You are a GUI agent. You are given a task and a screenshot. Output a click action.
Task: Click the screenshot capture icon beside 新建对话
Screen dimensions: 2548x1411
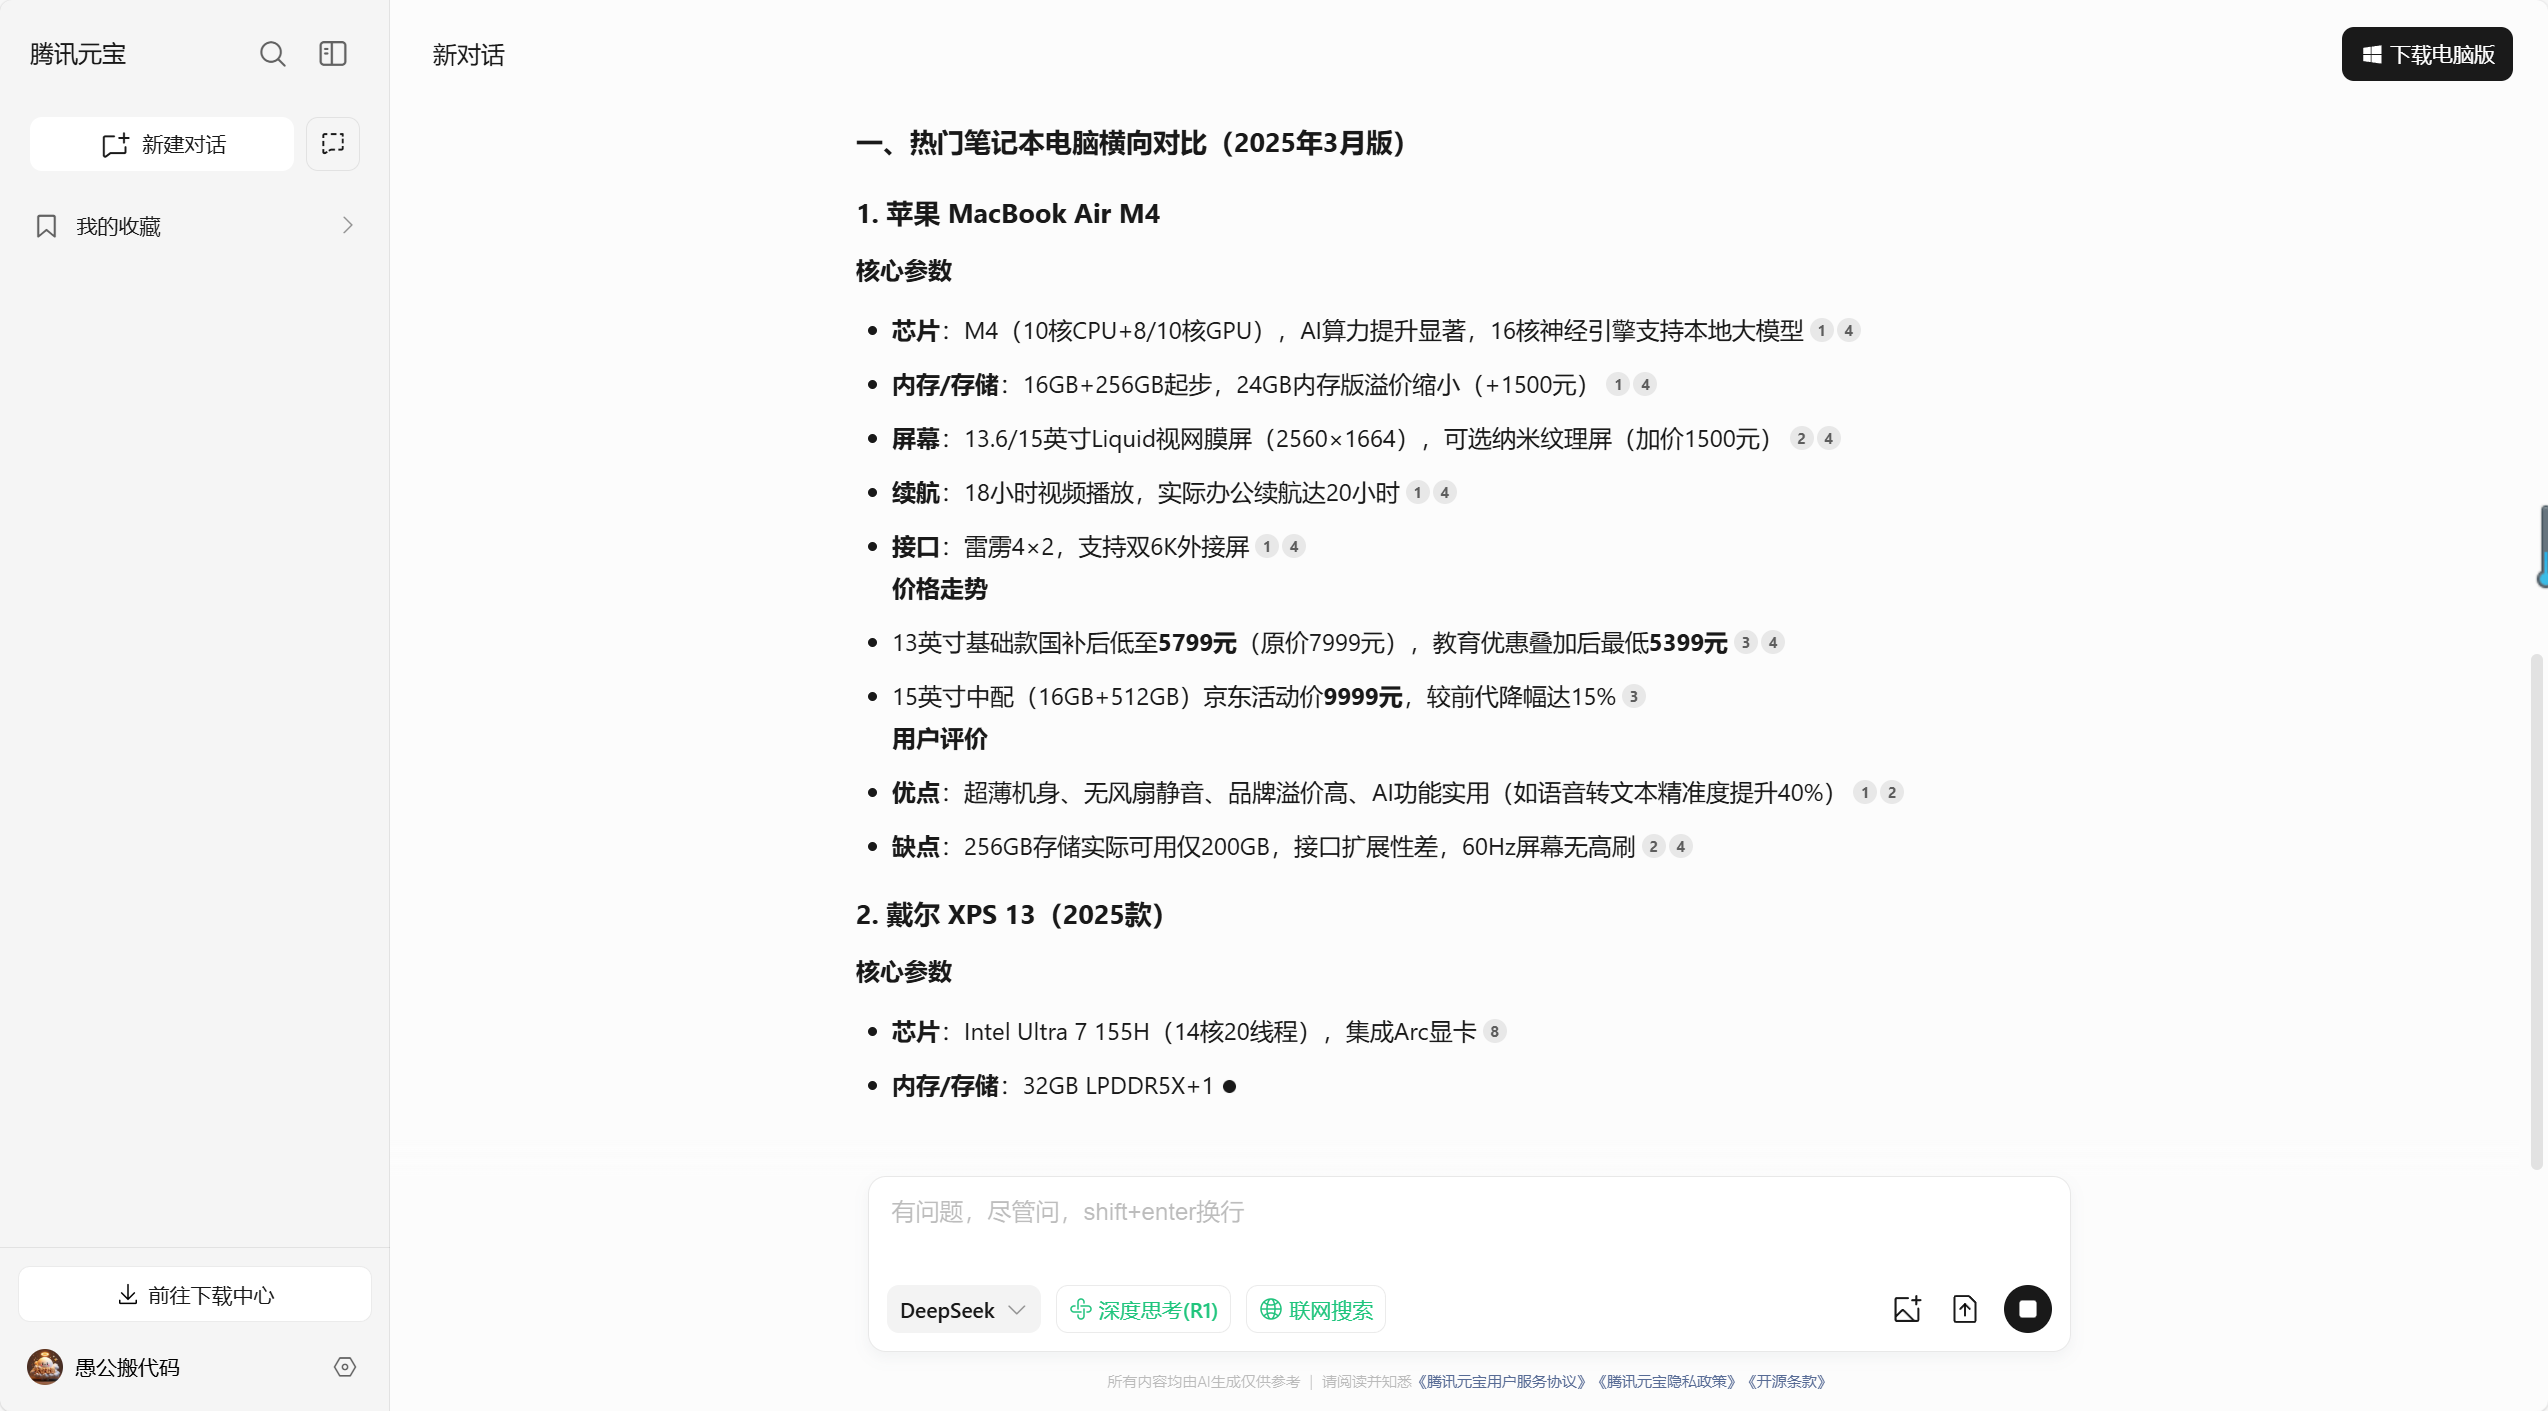[x=332, y=143]
